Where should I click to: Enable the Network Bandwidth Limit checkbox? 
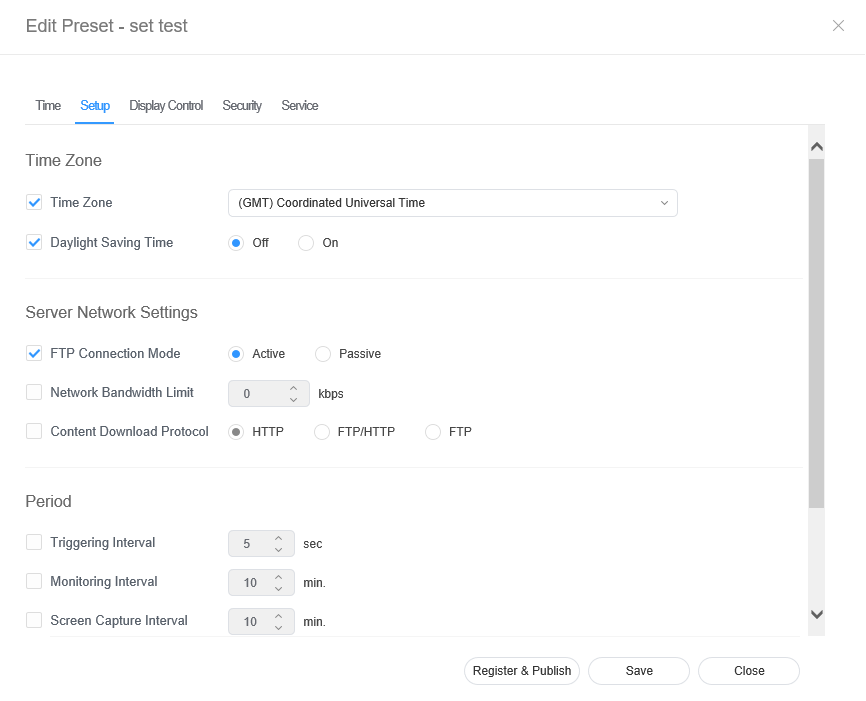34,393
